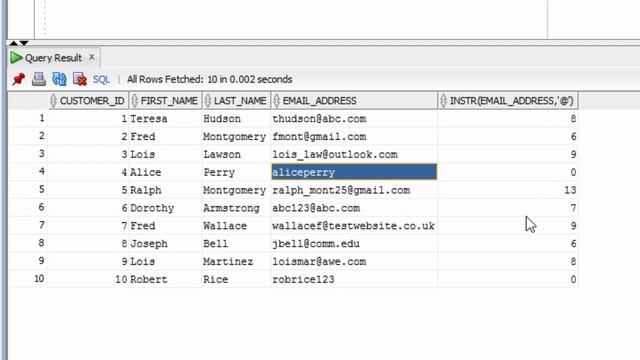Select the highlighted aliceperry email cell
This screenshot has height=360, width=640.
click(354, 172)
